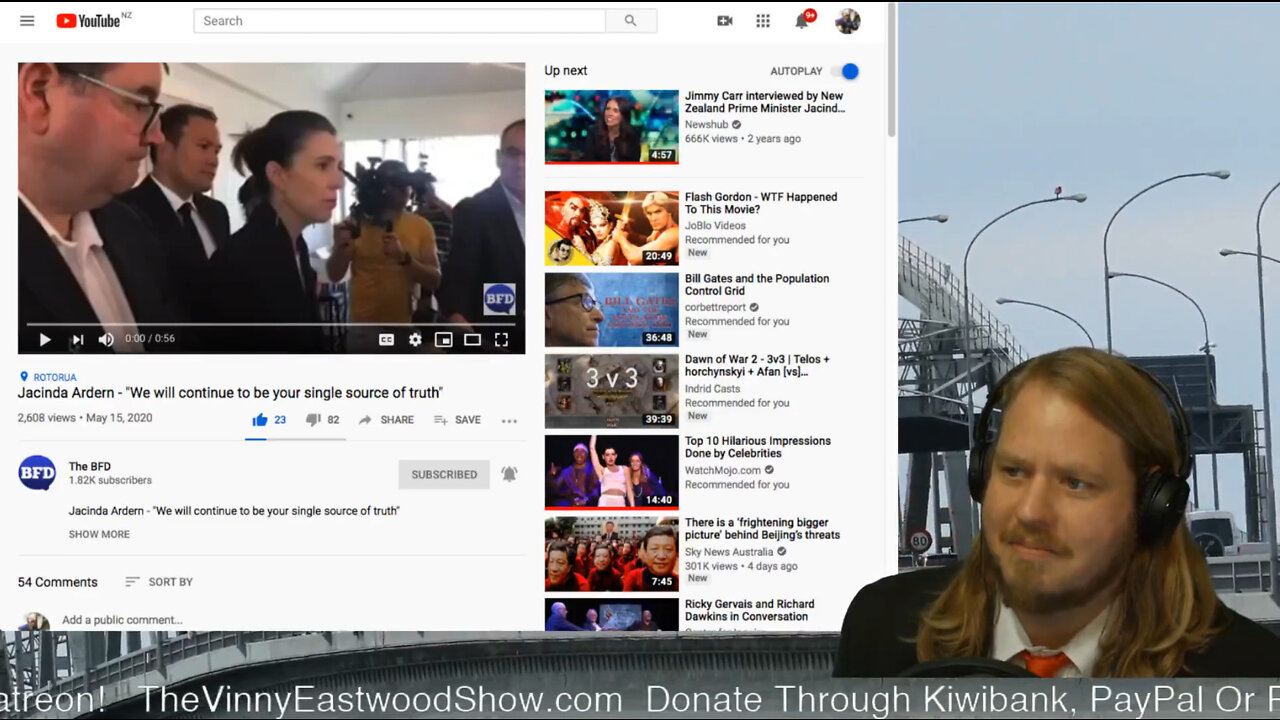Open The BFD channel avatar
1280x720 pixels.
37,472
